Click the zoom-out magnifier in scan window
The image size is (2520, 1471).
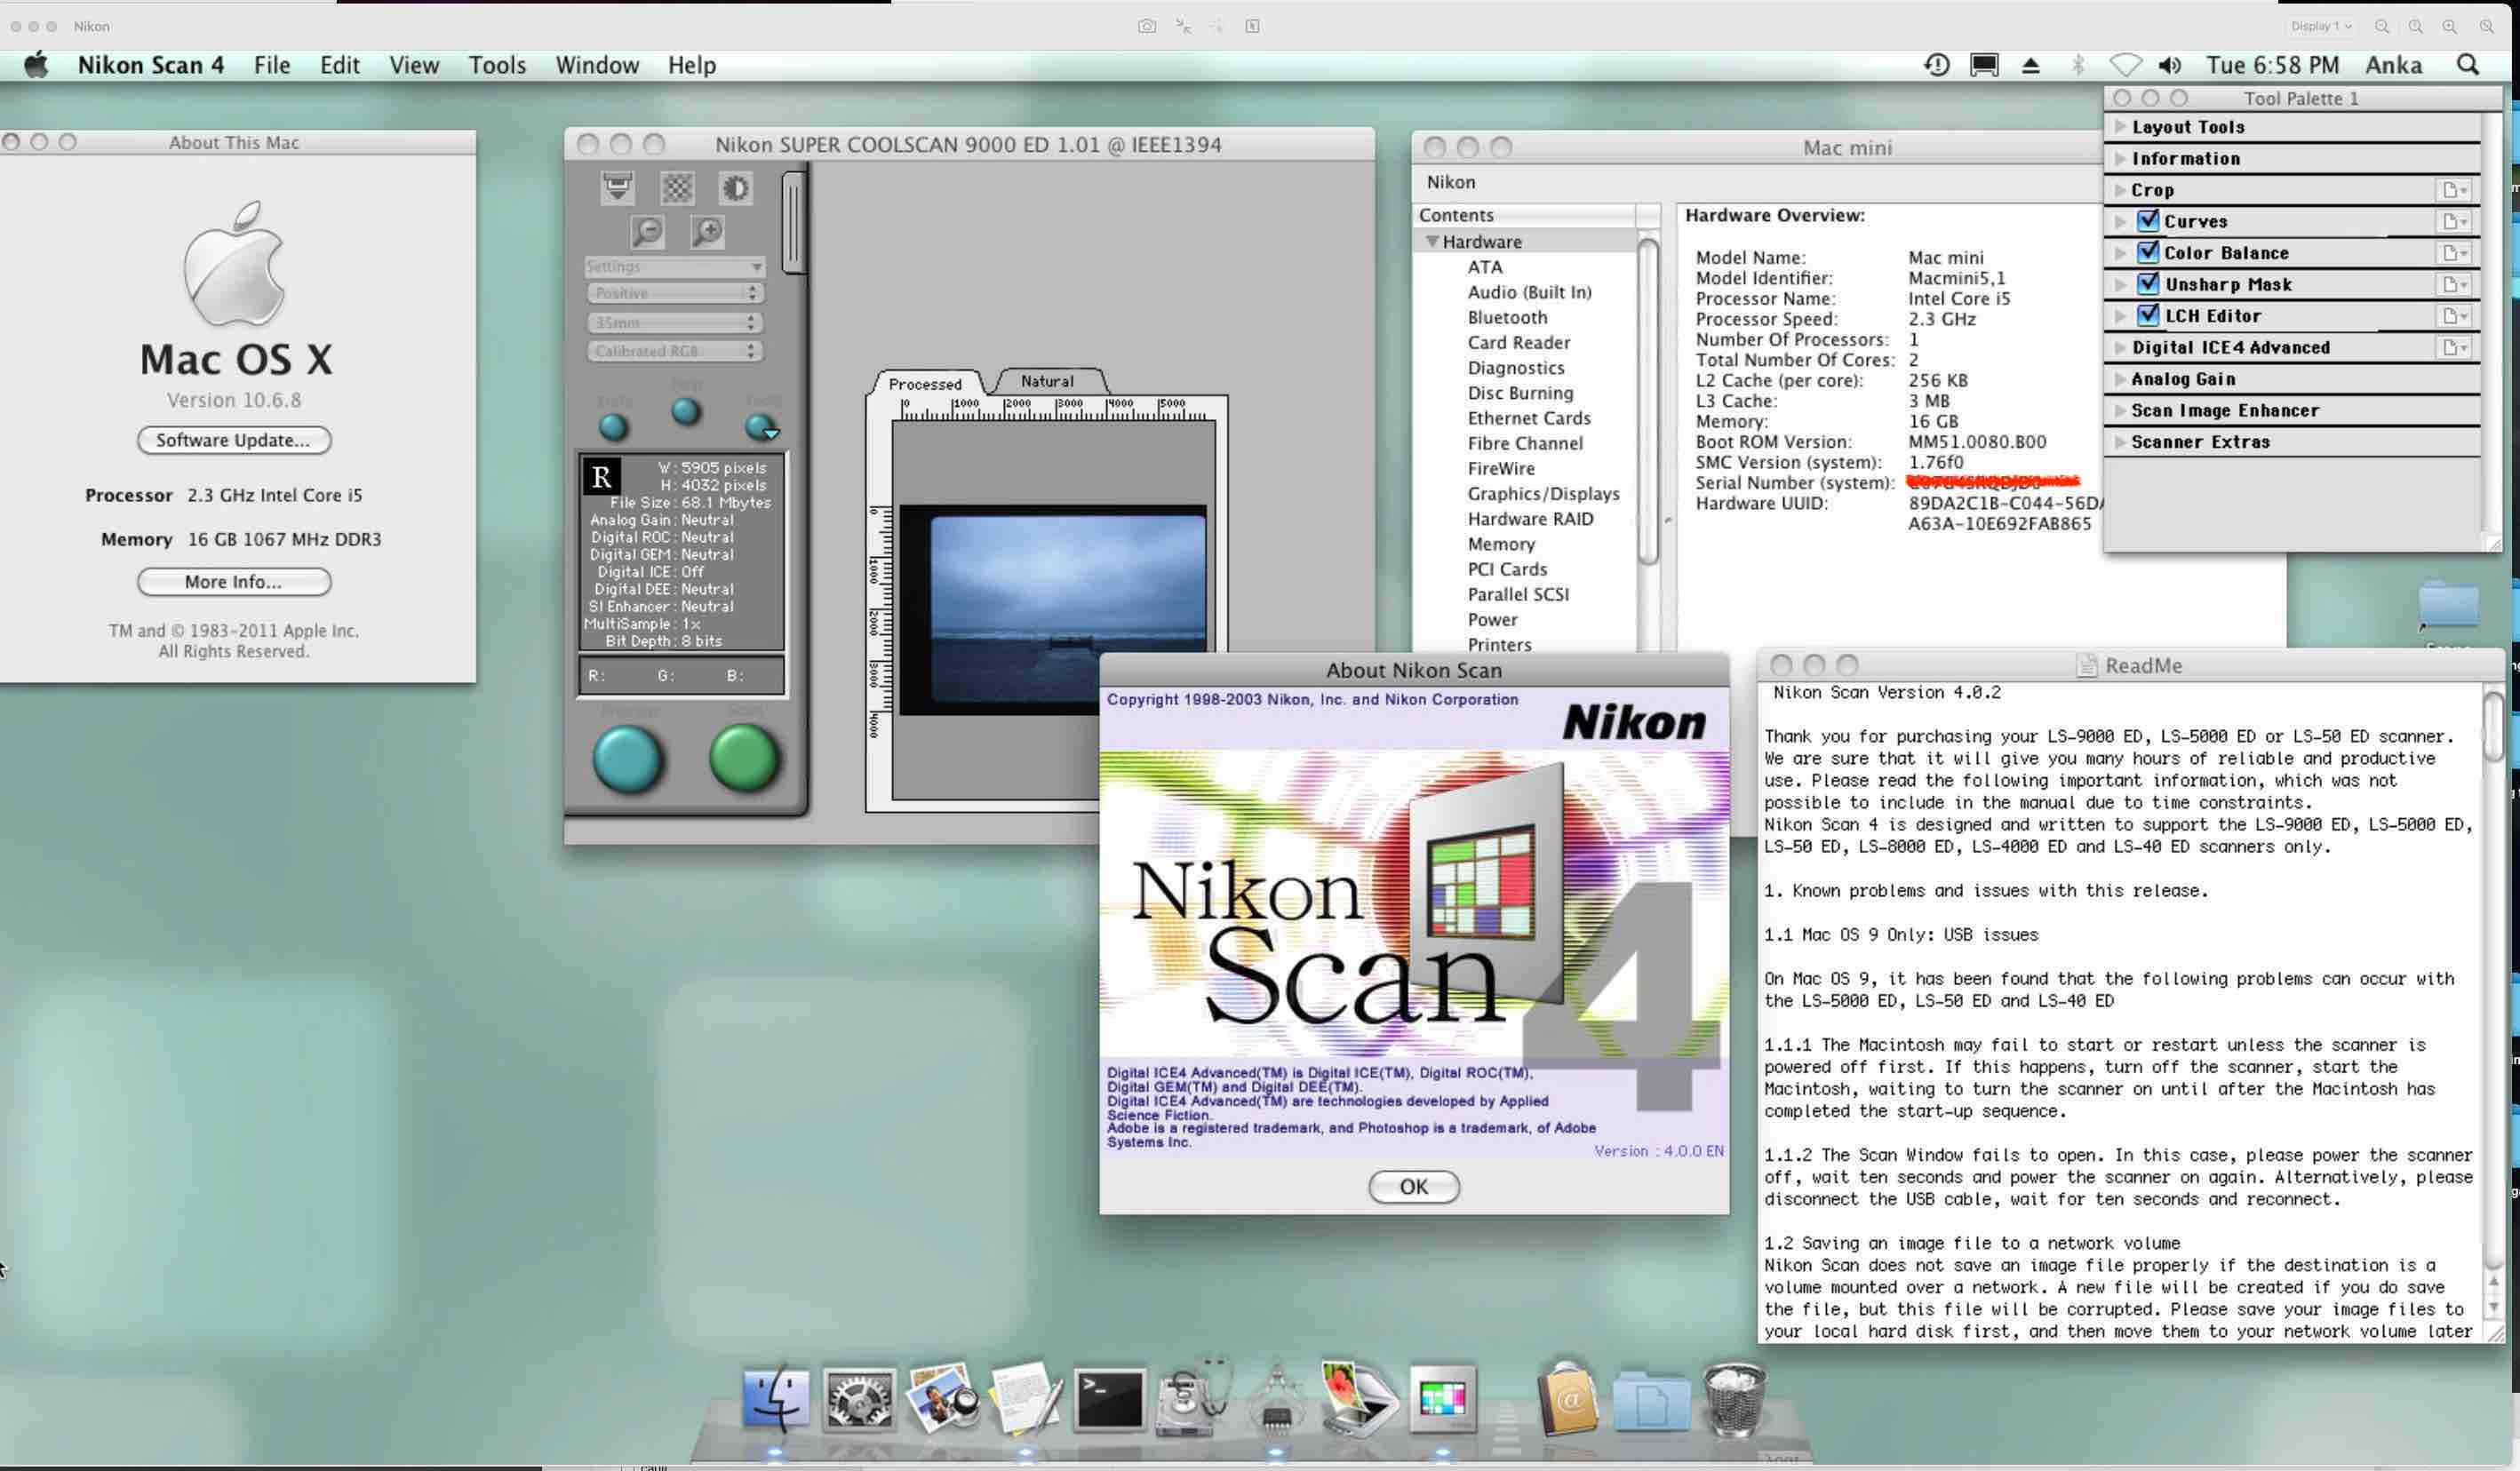click(x=648, y=232)
